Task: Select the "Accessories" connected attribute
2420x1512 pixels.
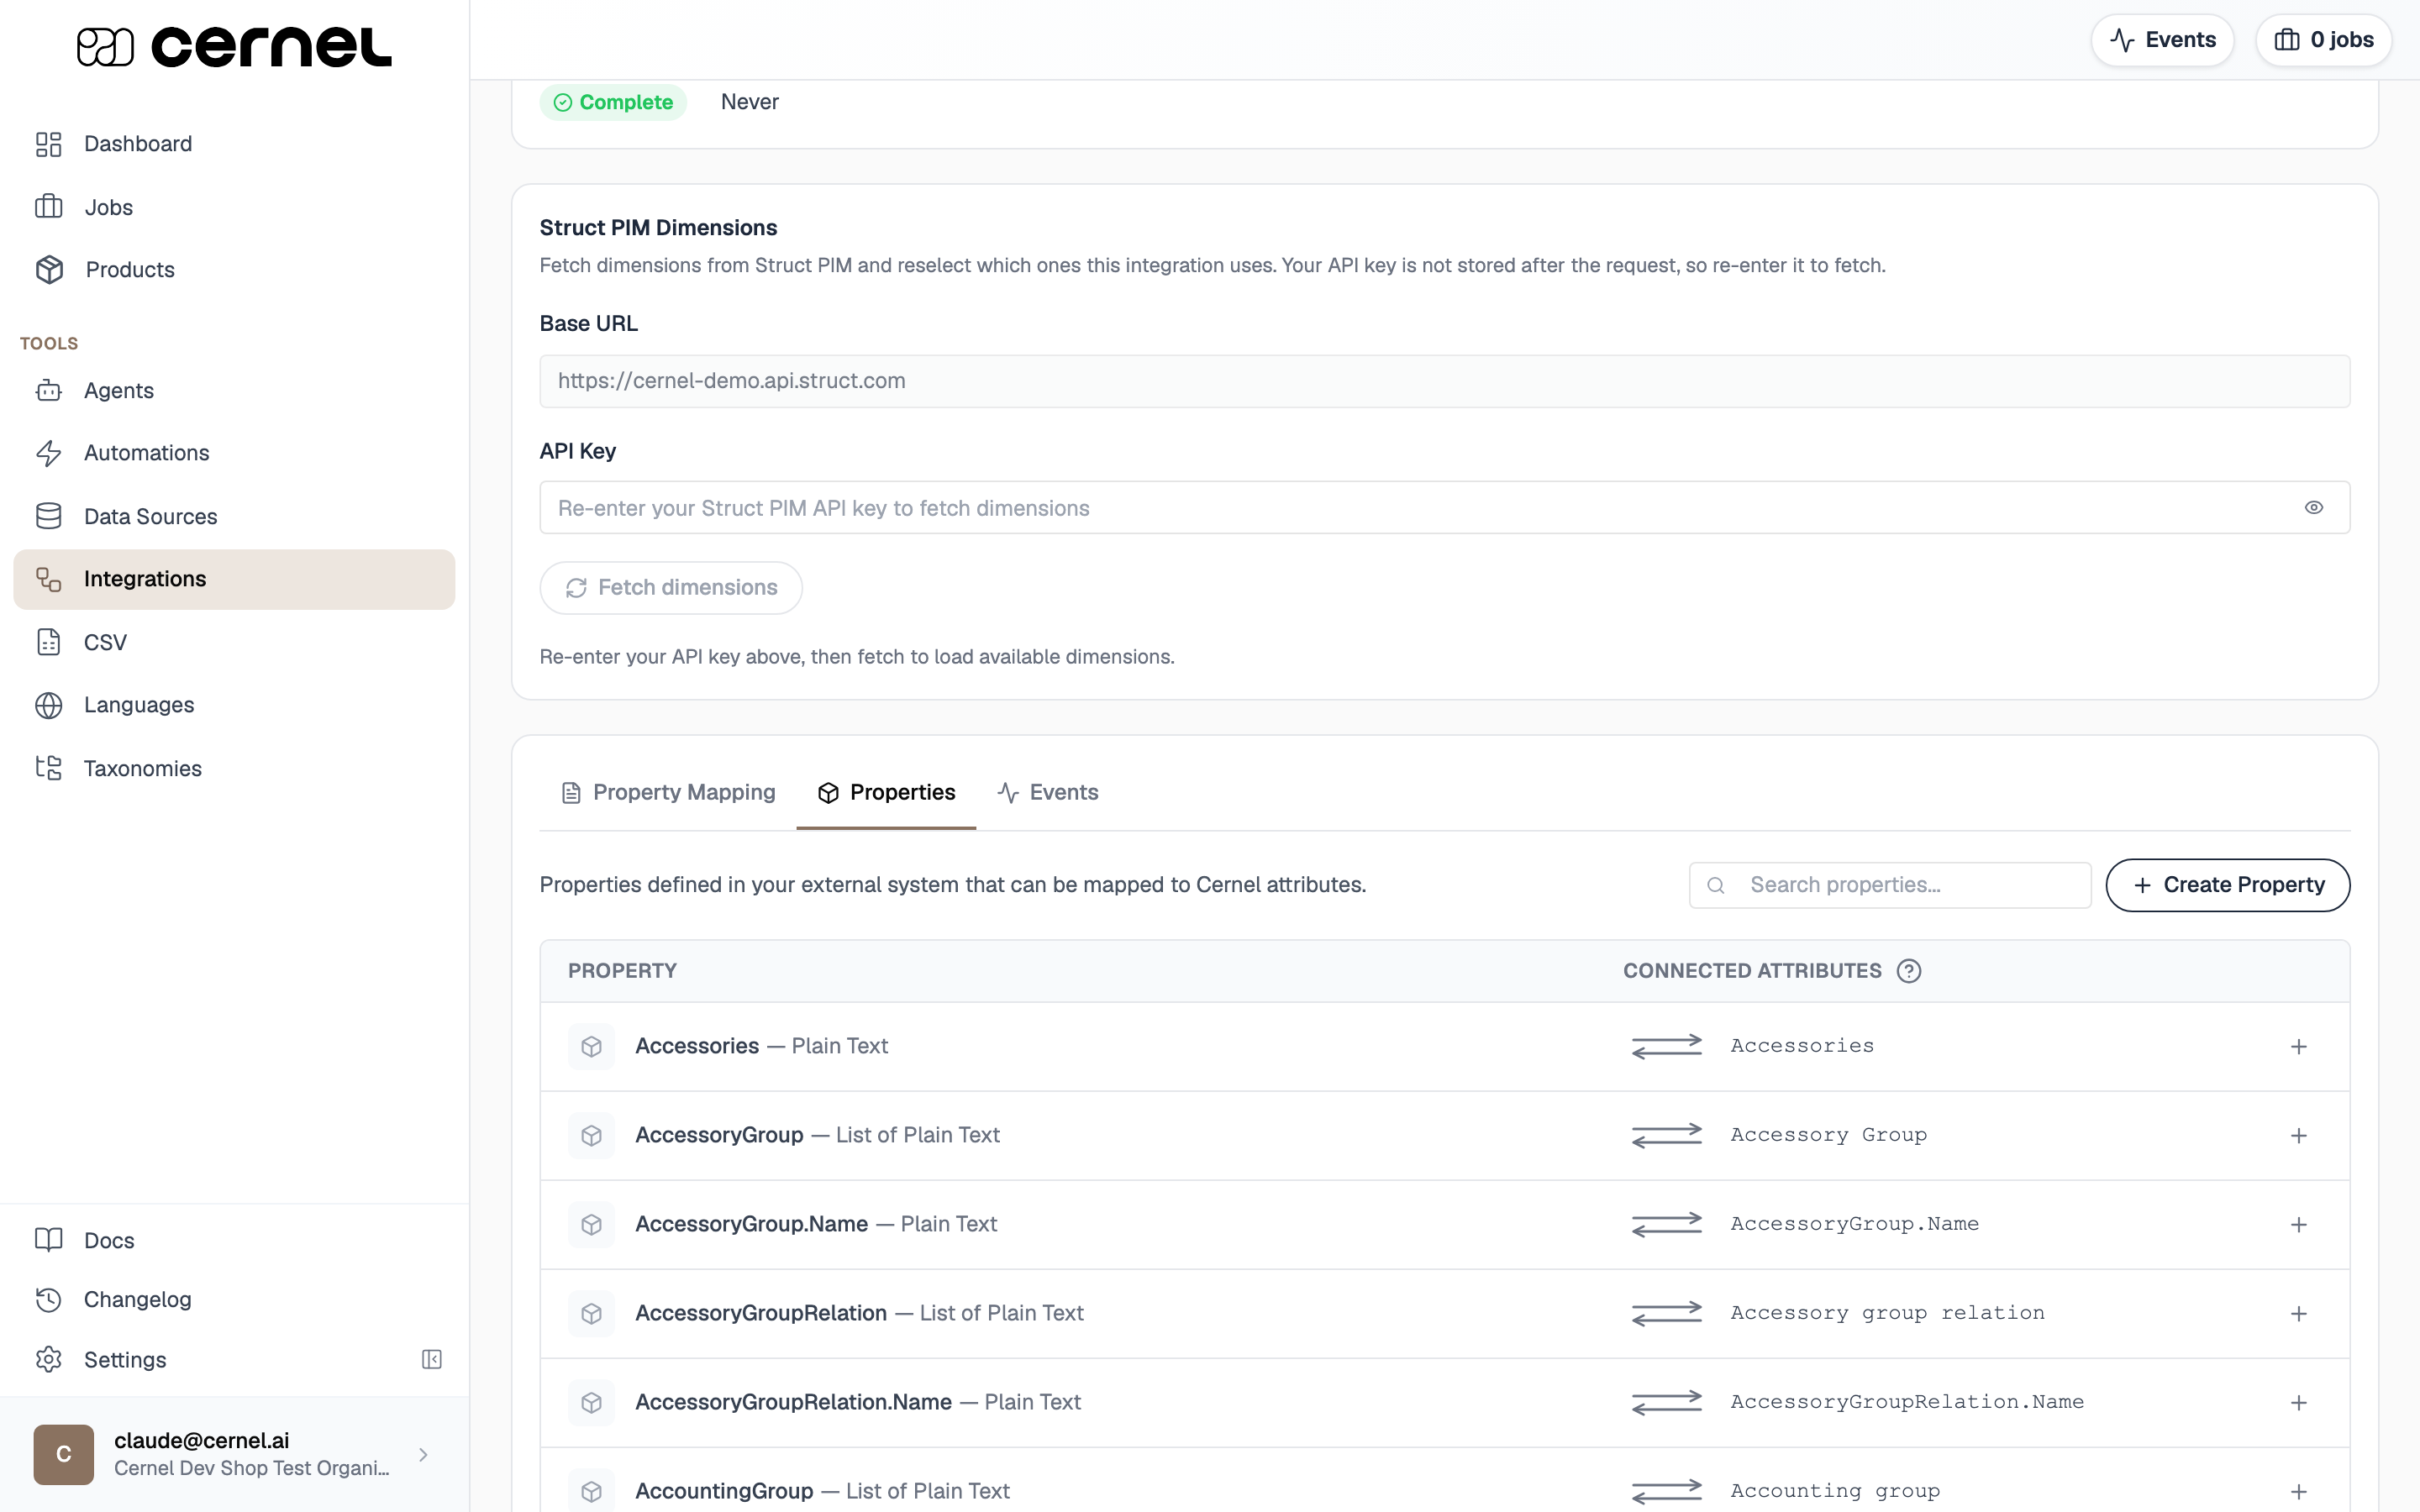Action: [x=1802, y=1046]
